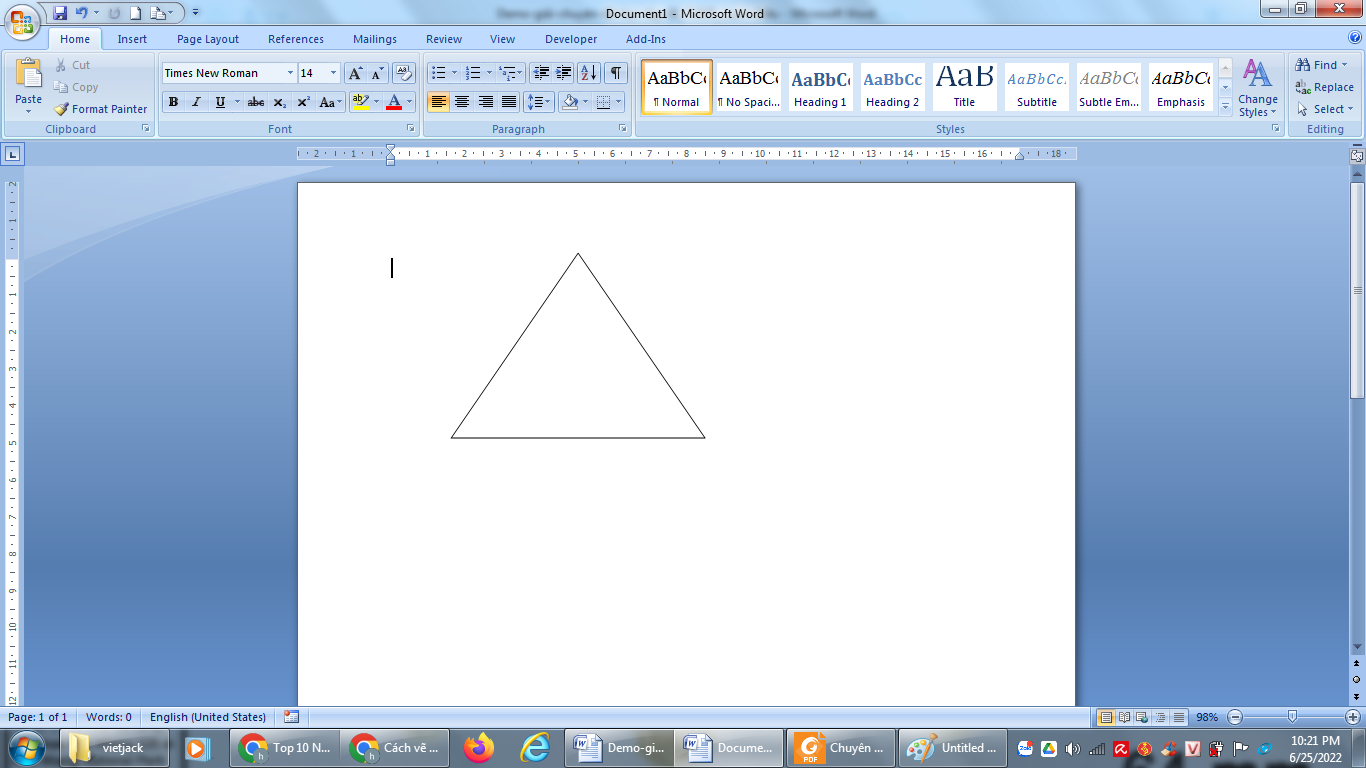Toggle Show/Hide paragraph marks
1366x768 pixels.
click(x=616, y=73)
